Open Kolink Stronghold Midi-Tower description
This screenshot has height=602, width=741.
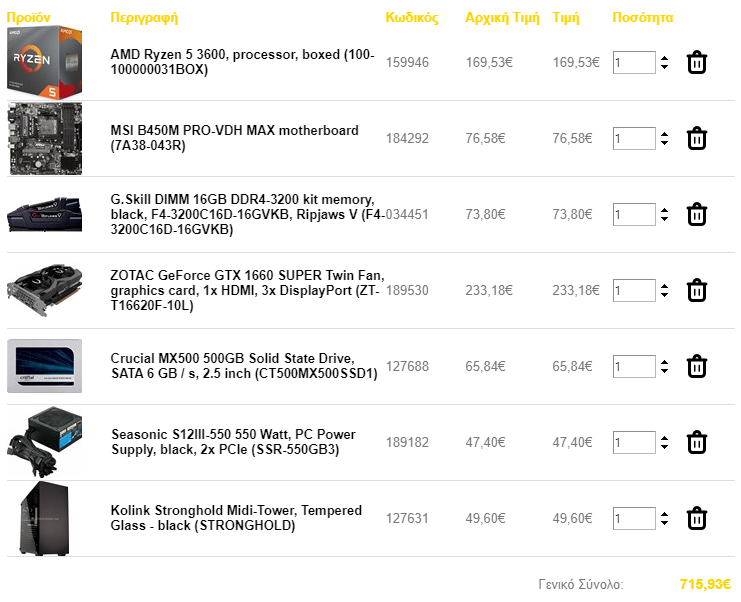point(236,518)
